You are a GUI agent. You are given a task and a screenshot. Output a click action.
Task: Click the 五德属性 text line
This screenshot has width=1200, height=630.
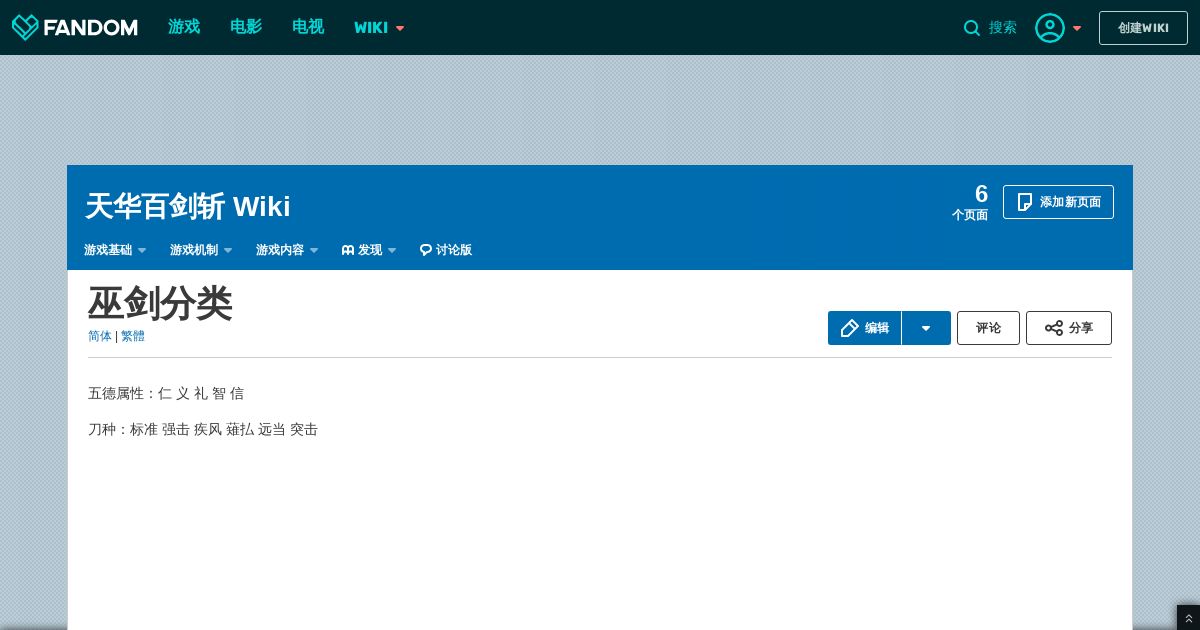pyautogui.click(x=166, y=393)
